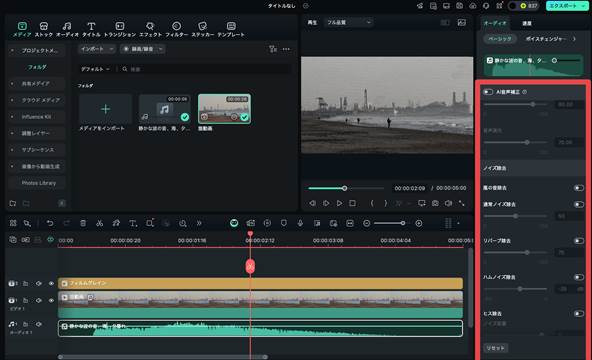Click the trash delete icon in timeline toolbar
This screenshot has height=360, width=592.
[83, 223]
